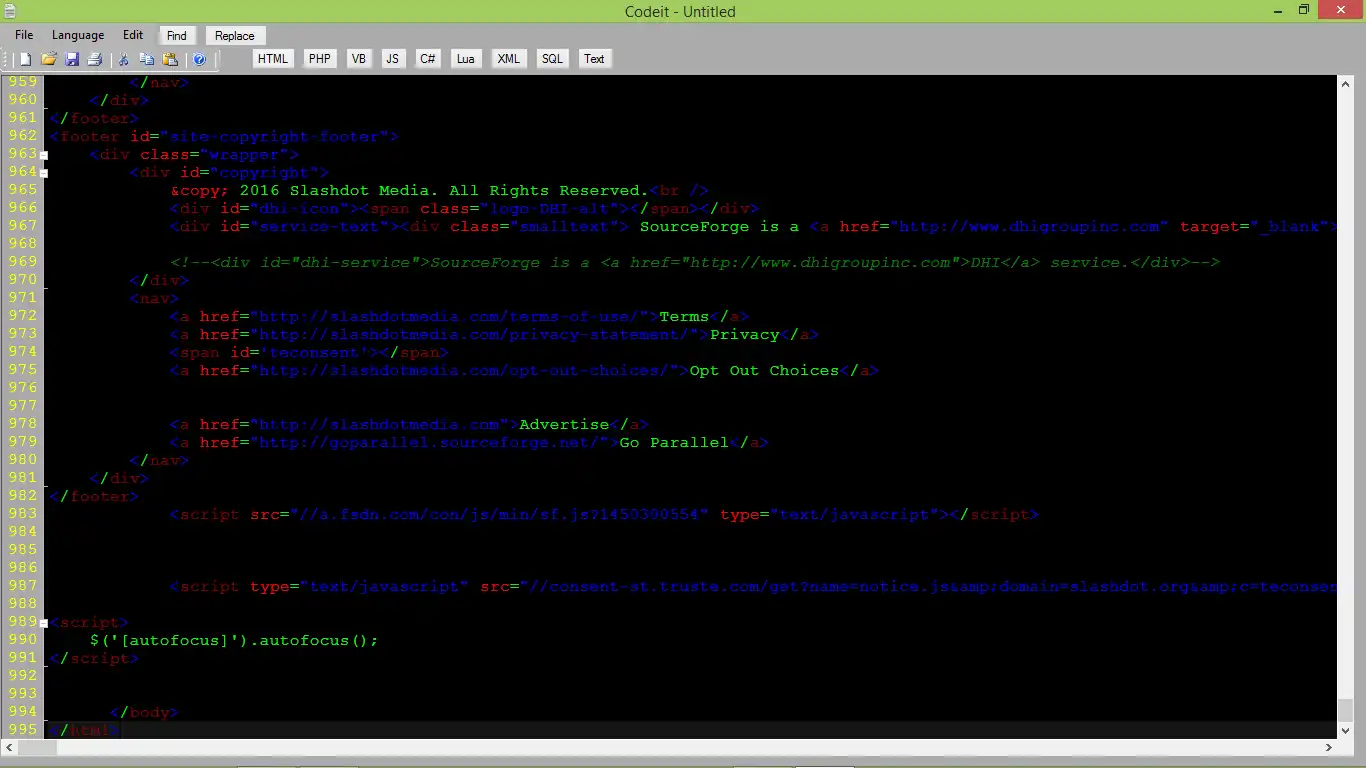The width and height of the screenshot is (1366, 768).
Task: Click the closing </body> tag
Action: pos(144,713)
